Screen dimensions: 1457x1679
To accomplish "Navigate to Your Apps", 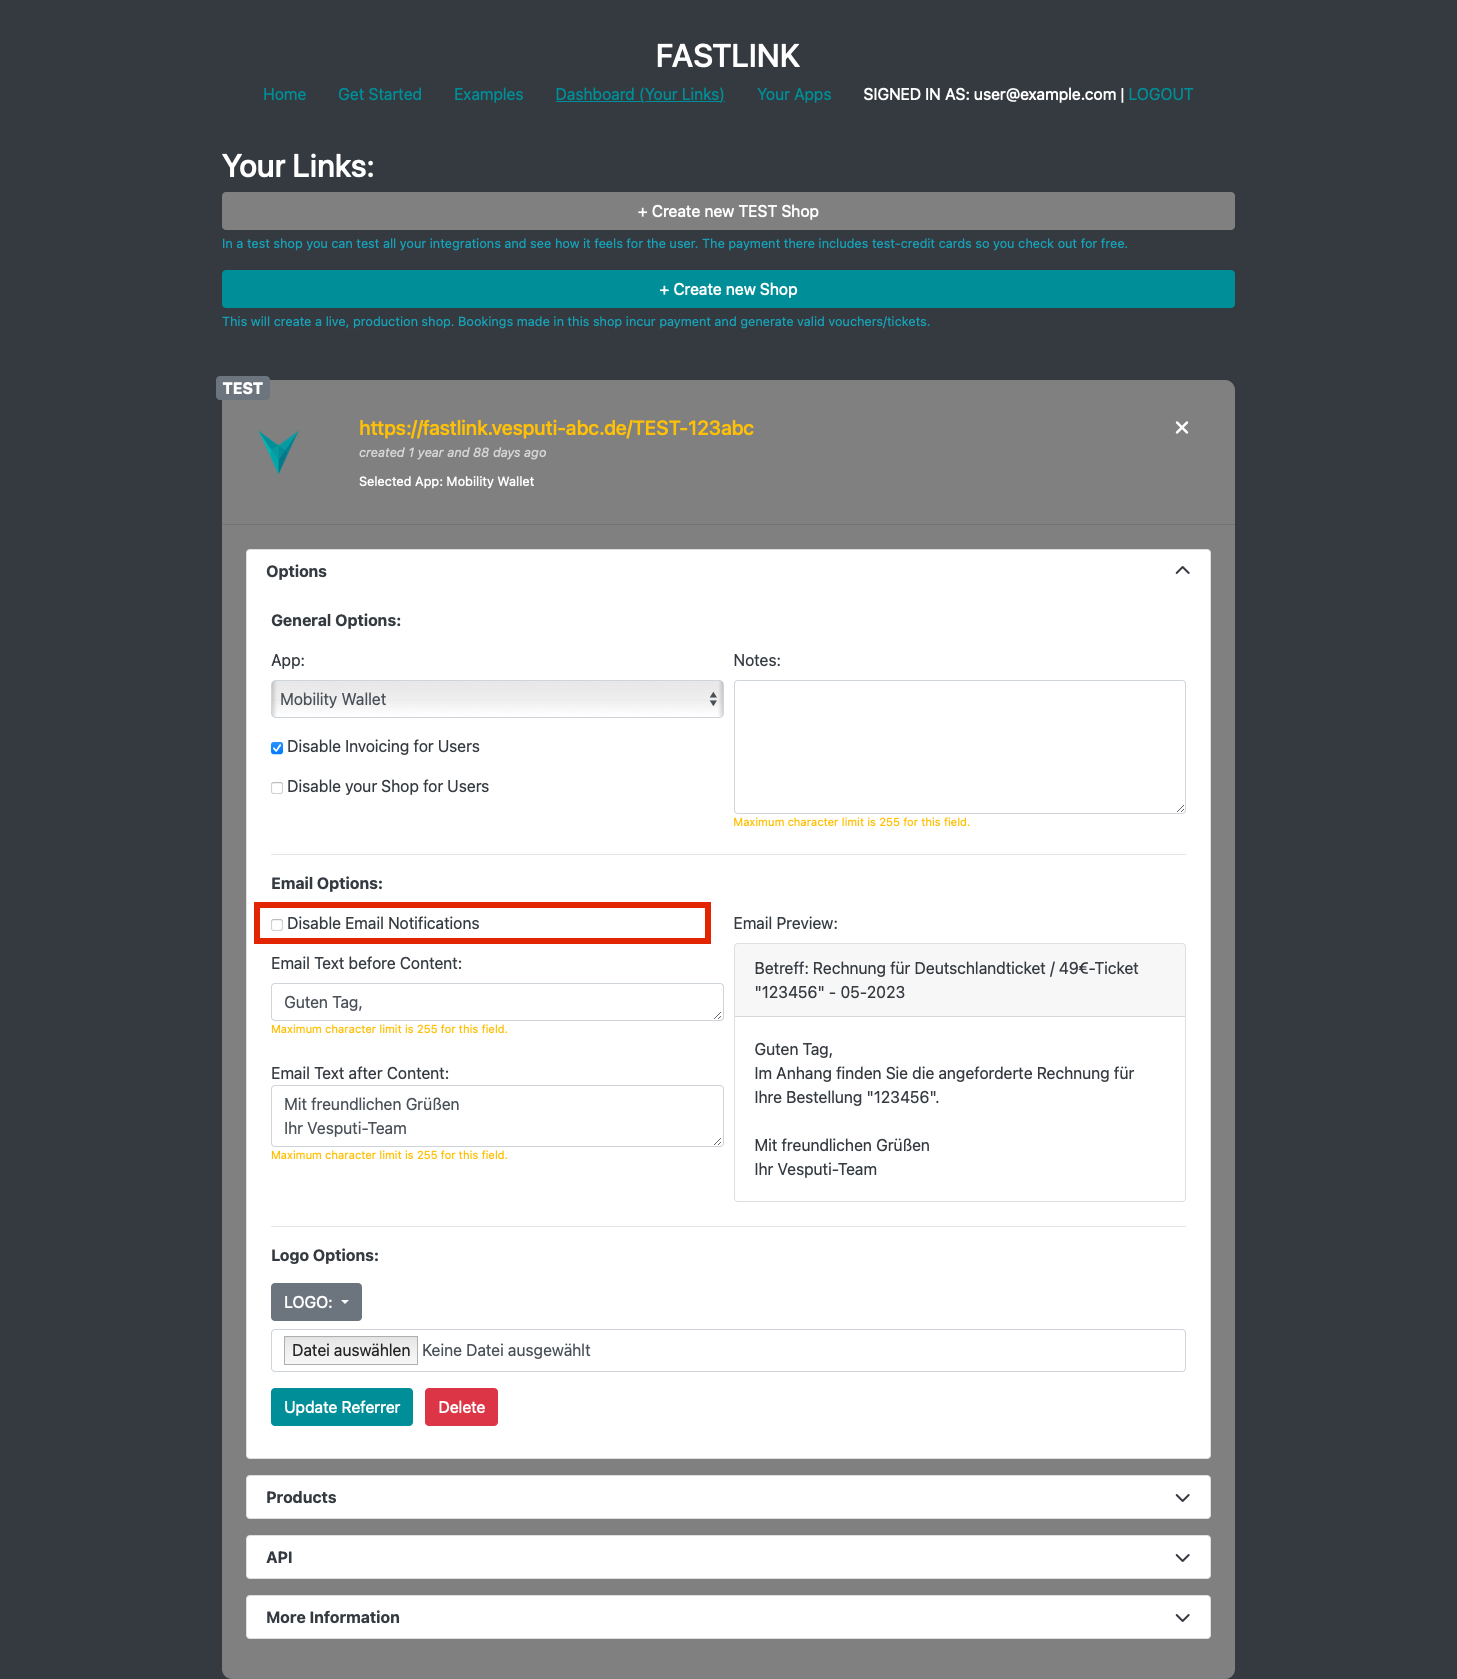I will [794, 94].
